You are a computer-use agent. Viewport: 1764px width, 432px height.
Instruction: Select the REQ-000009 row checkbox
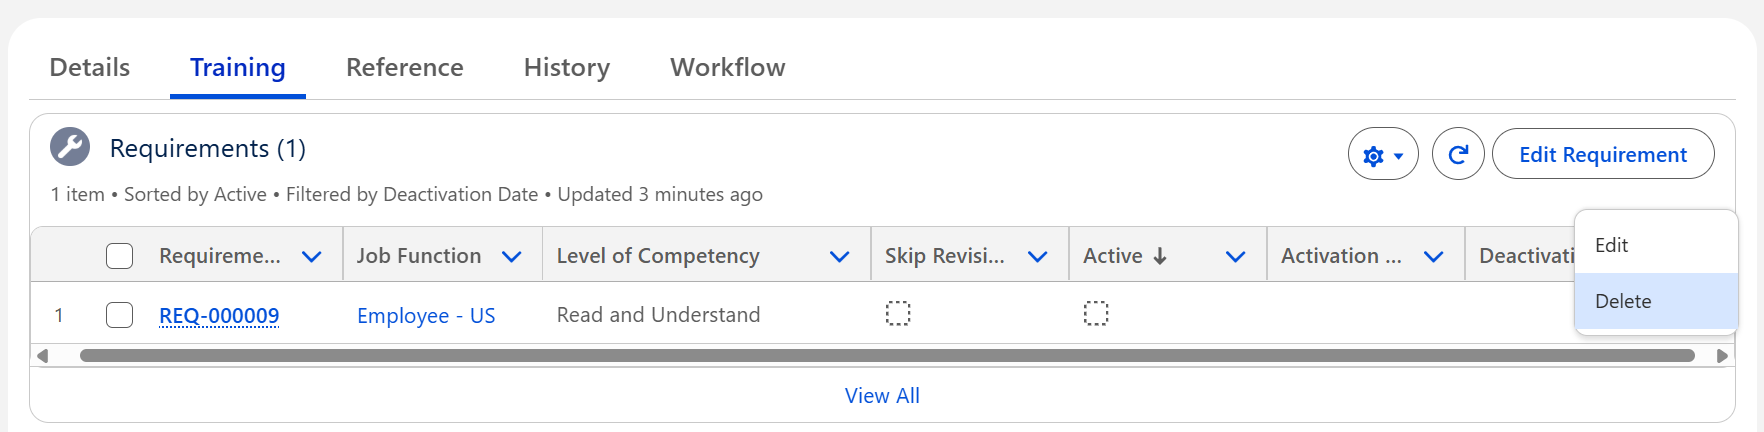pos(120,315)
